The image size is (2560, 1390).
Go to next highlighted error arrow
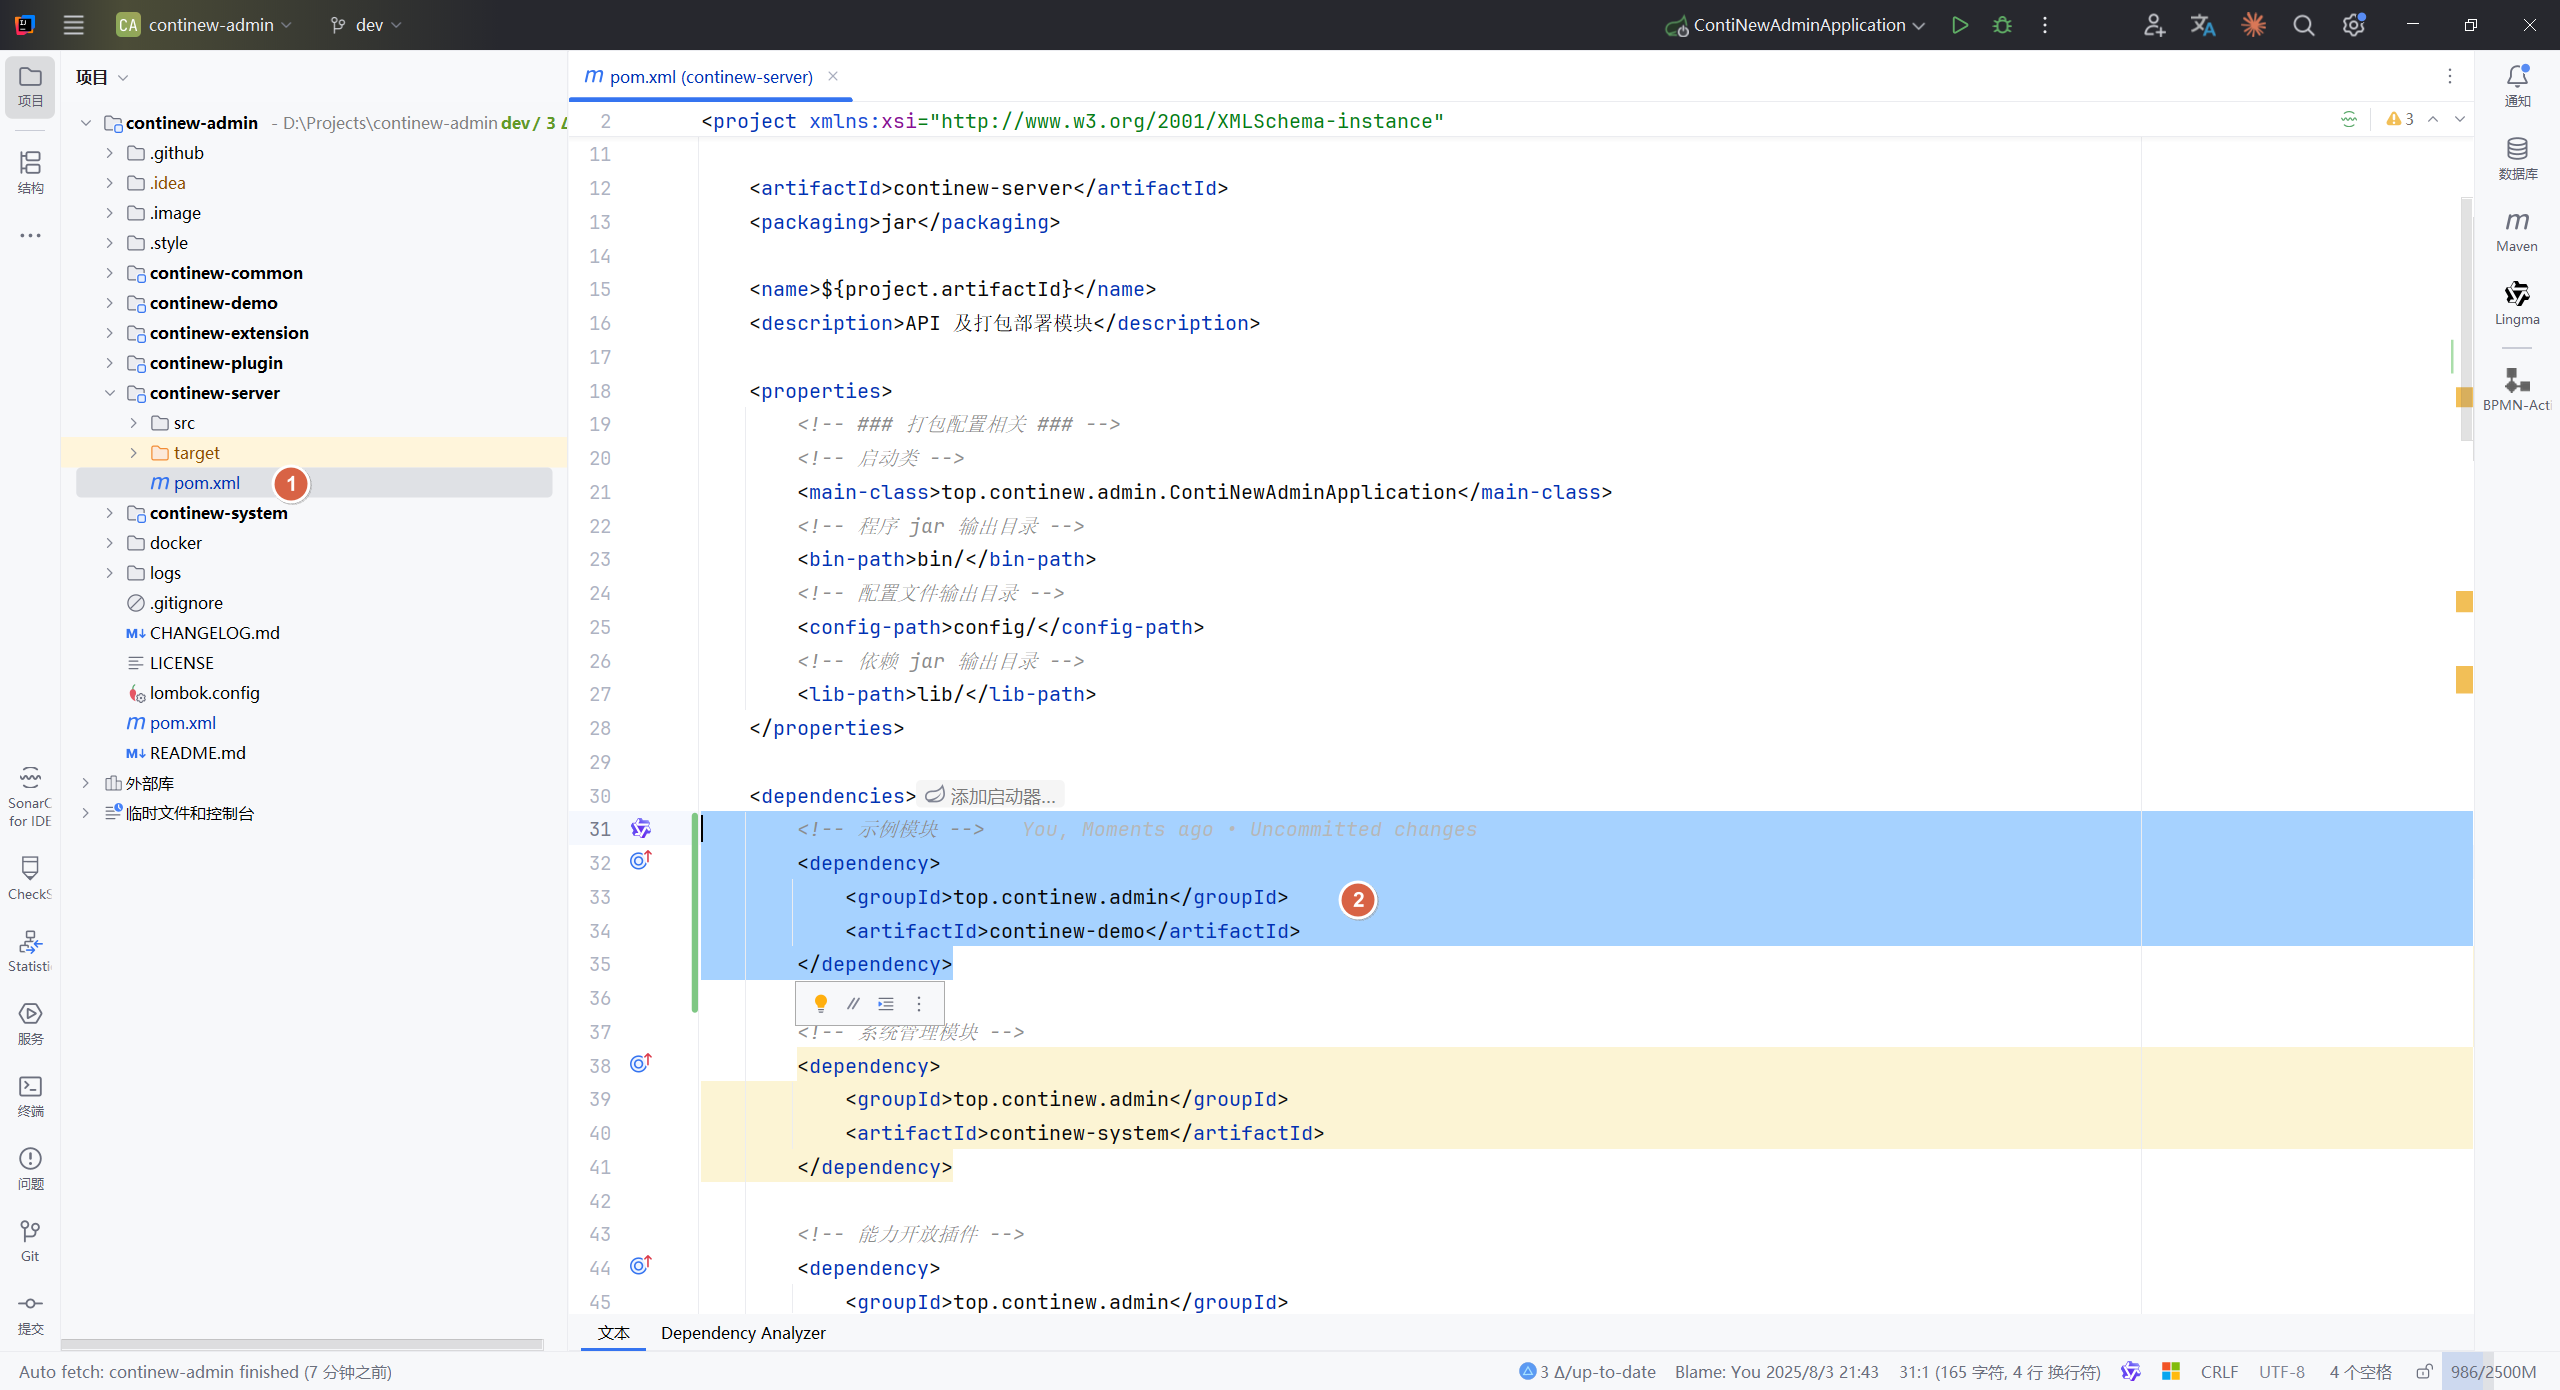click(x=2459, y=119)
